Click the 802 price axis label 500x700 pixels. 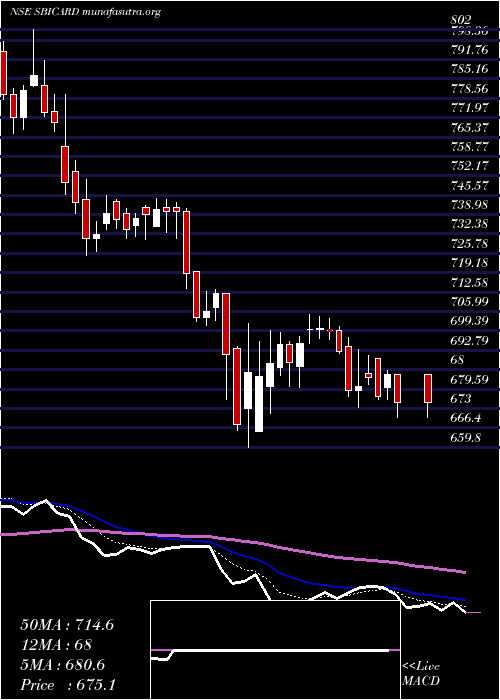pos(461,20)
